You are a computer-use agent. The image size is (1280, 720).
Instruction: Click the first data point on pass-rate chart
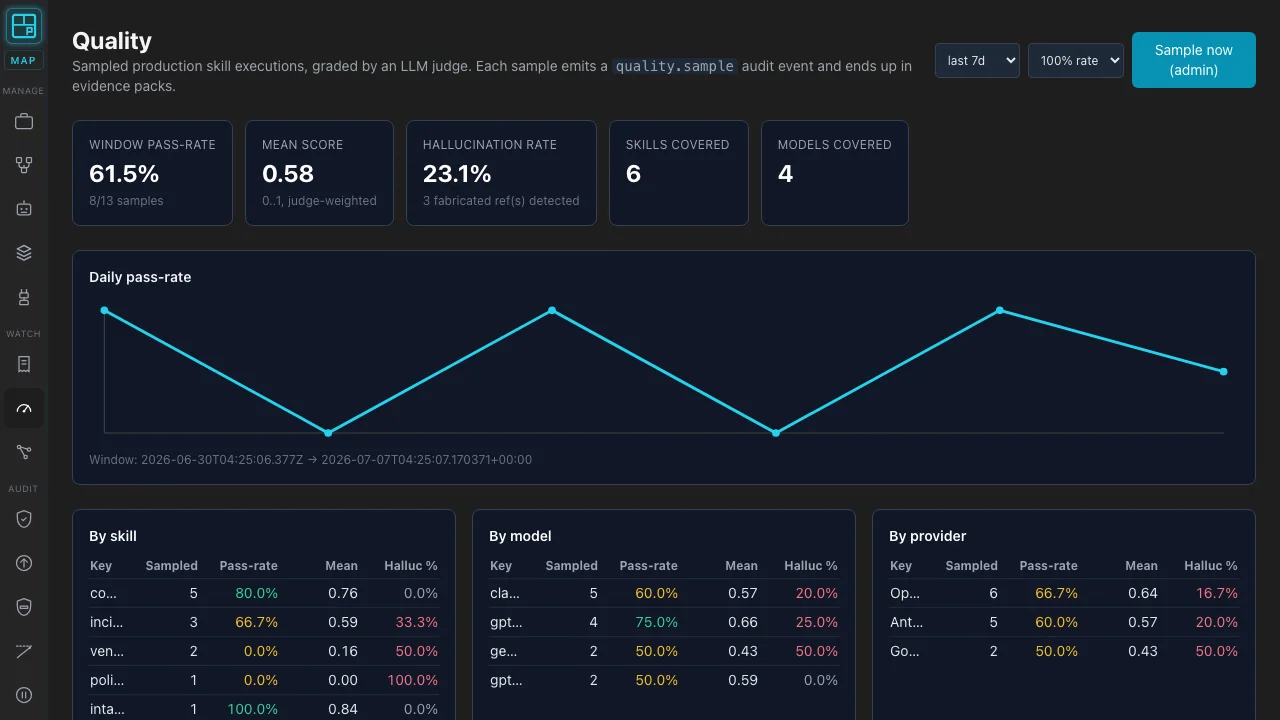[104, 310]
